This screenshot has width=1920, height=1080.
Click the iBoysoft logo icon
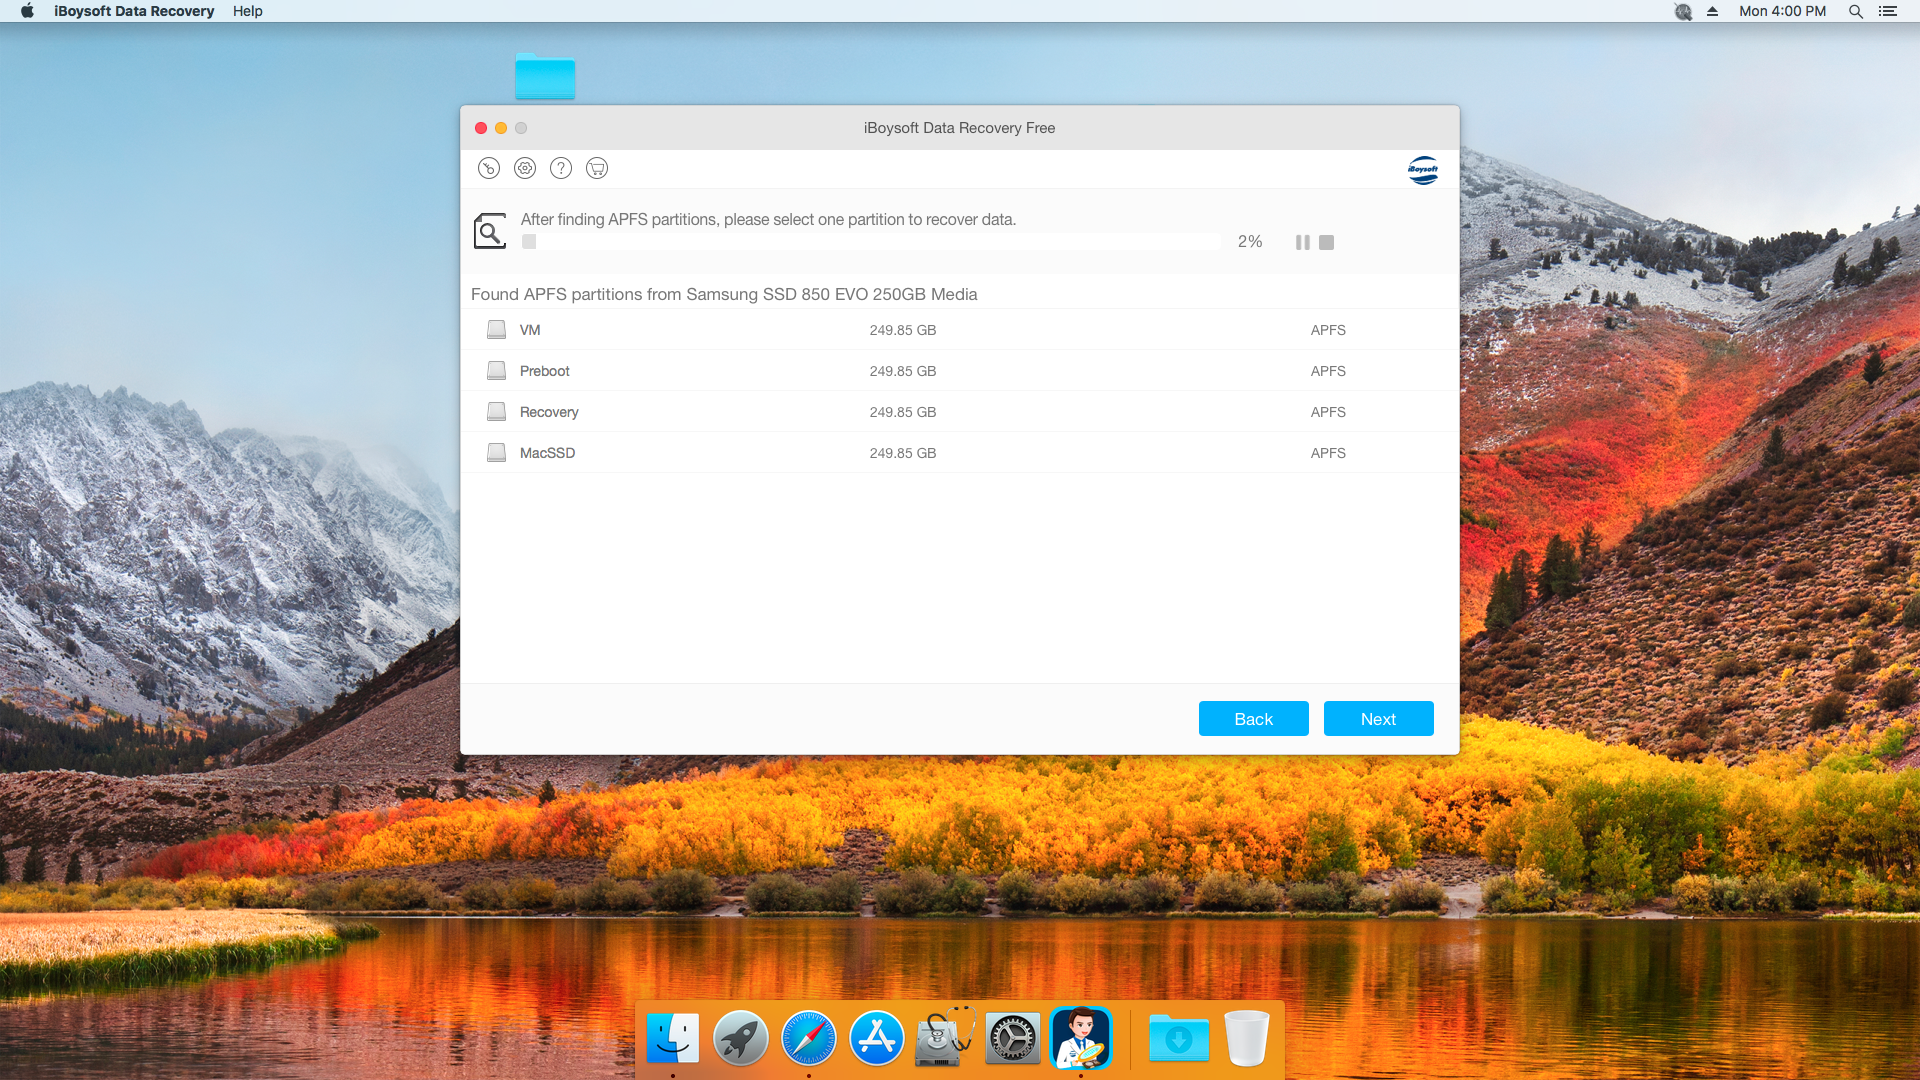pos(1422,170)
